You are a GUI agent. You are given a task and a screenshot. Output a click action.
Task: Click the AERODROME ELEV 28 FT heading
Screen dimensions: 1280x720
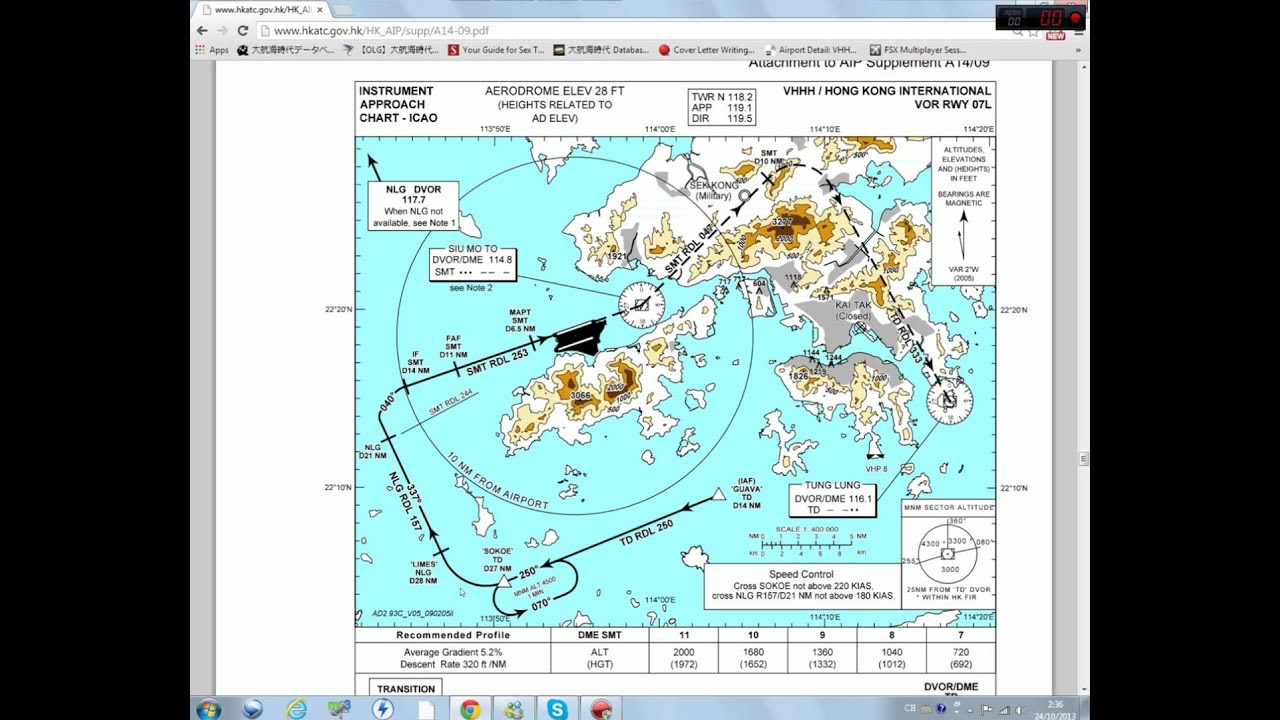pos(555,91)
